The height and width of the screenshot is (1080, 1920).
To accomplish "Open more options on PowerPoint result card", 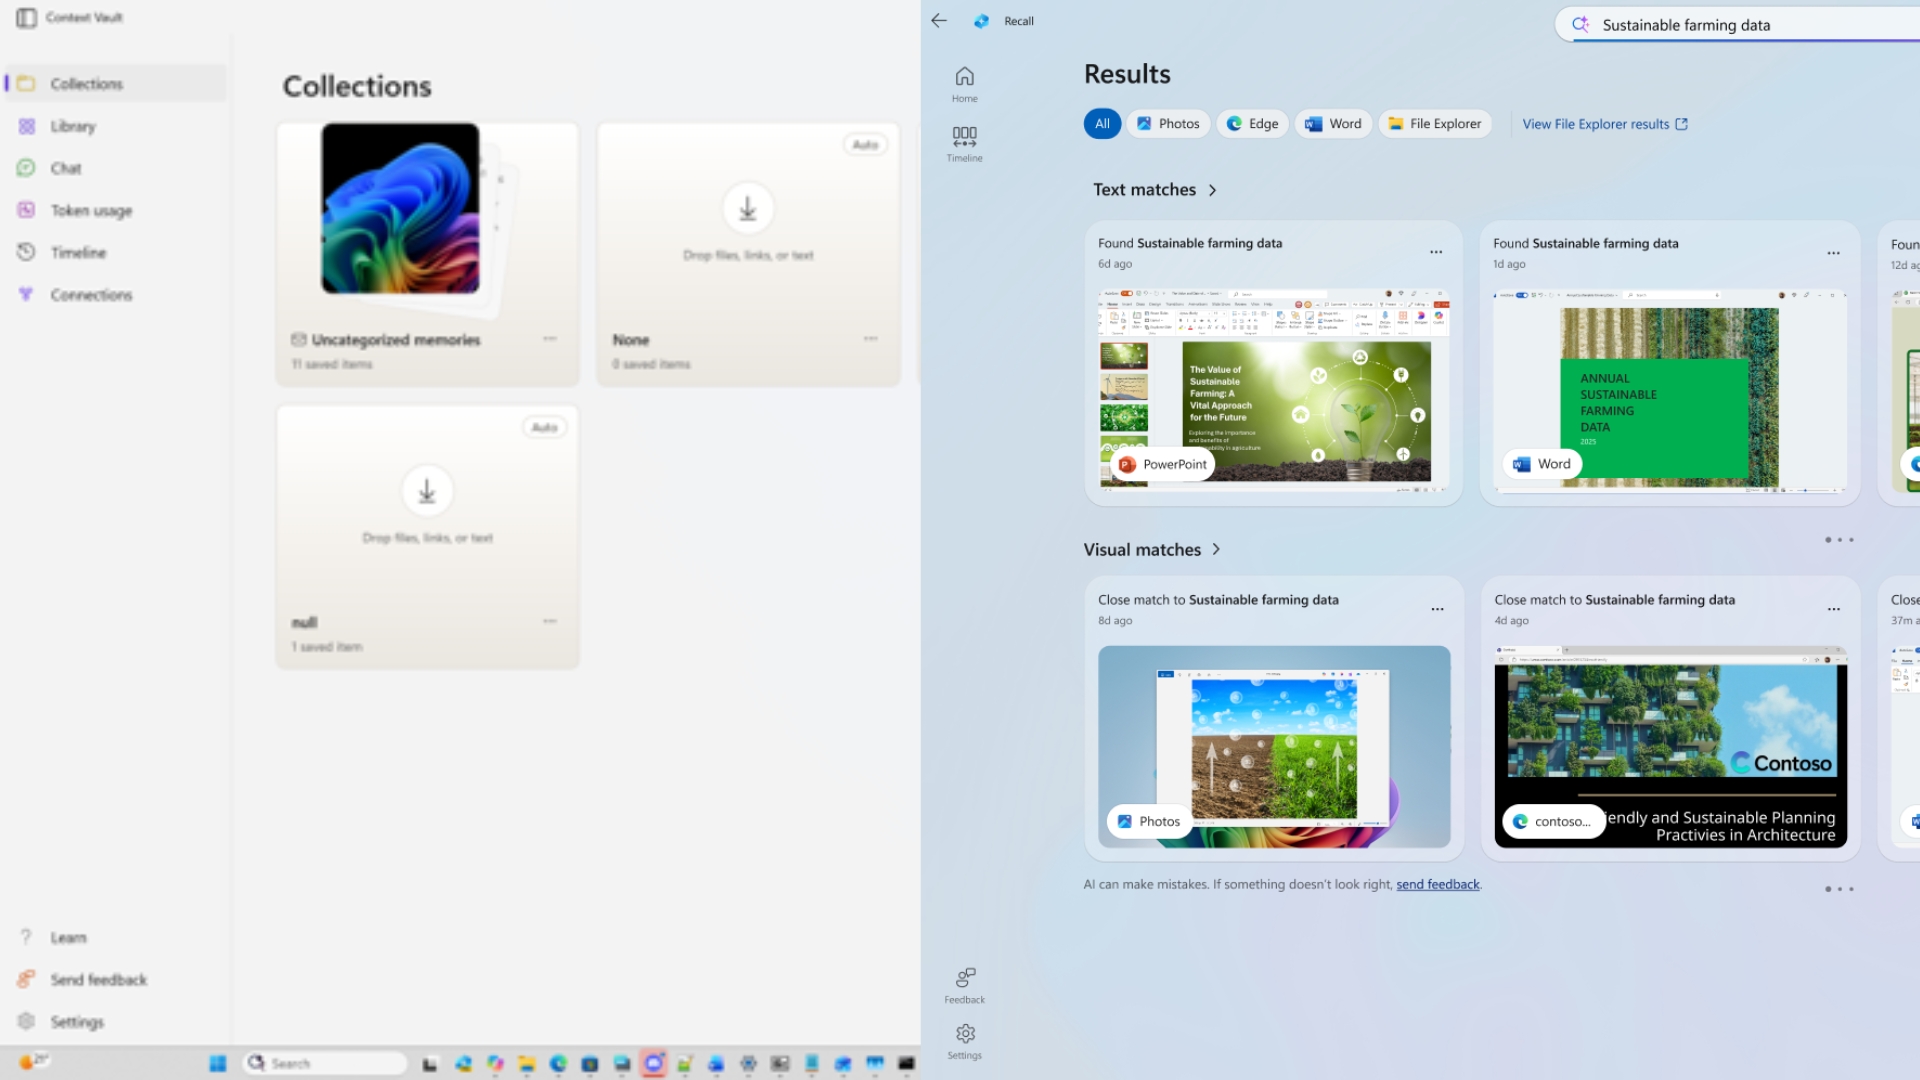I will [1436, 252].
